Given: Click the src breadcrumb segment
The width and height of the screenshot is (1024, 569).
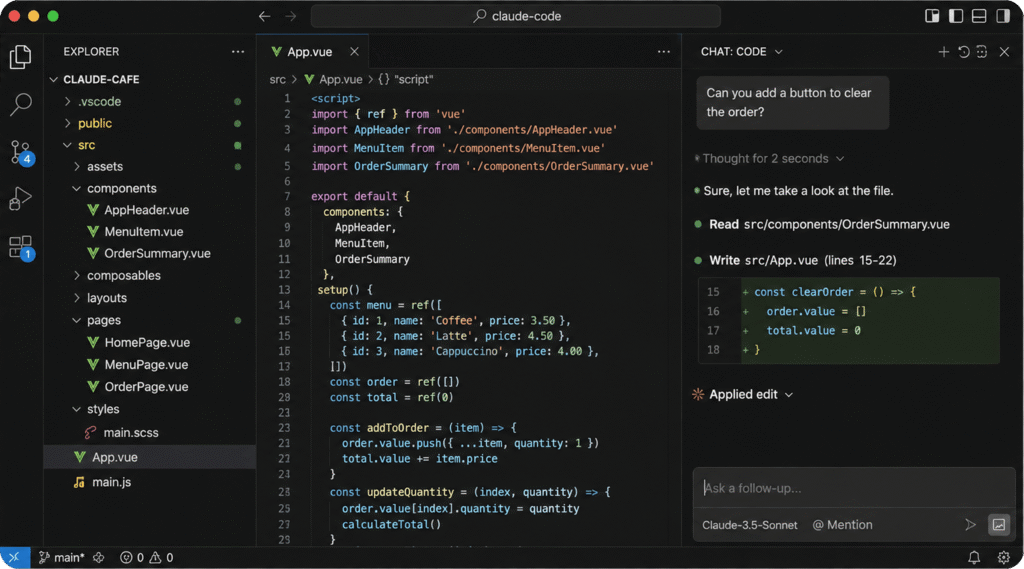Looking at the screenshot, I should [x=278, y=79].
